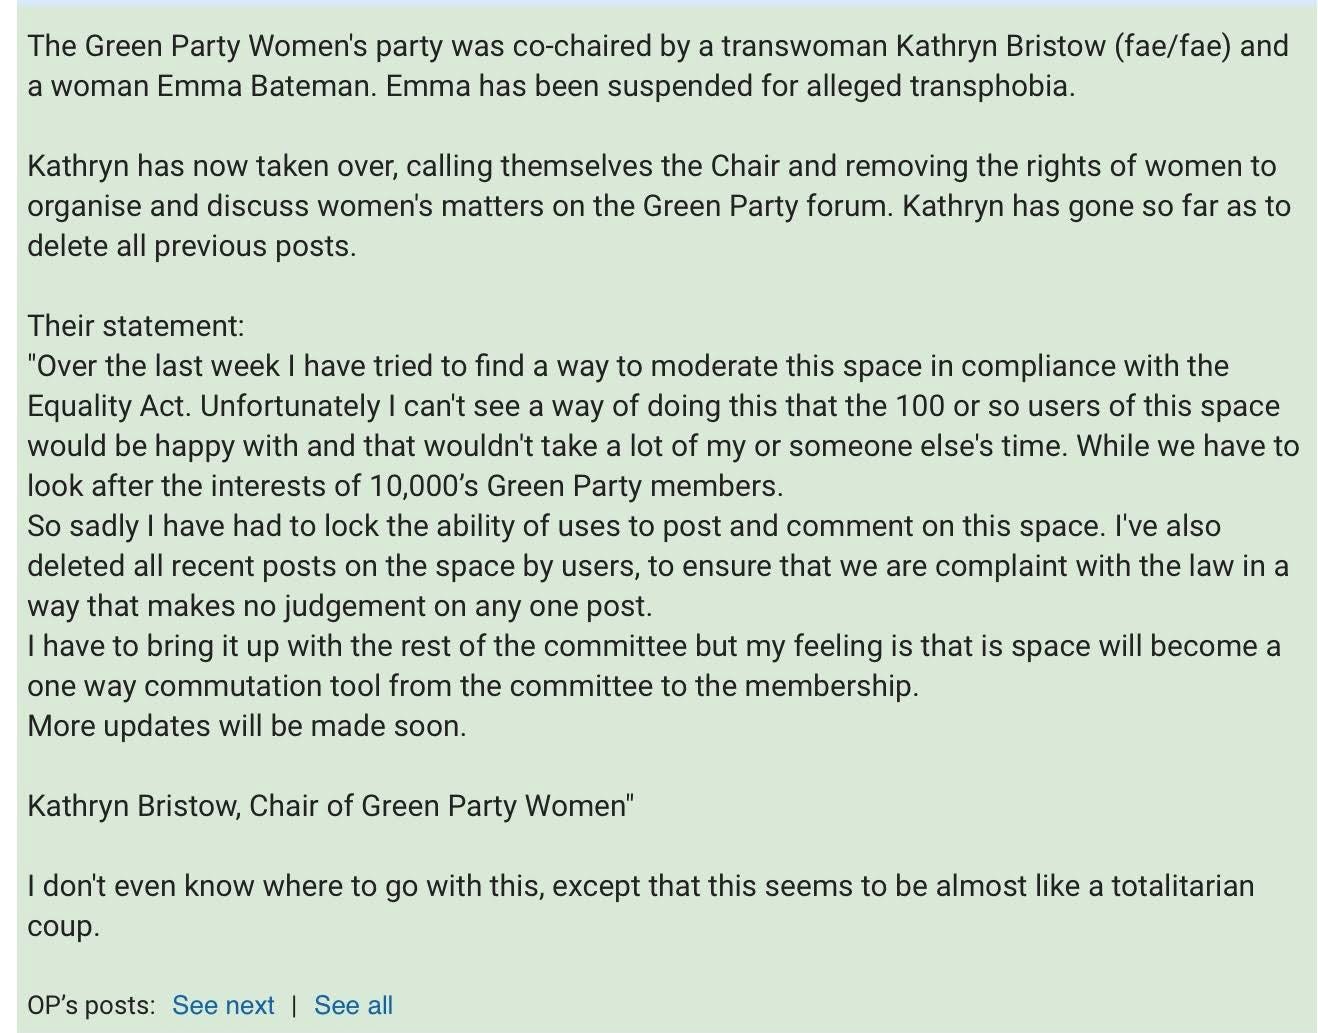The image size is (1318, 1033).
Task: Click the 'More updates will be made soon.' sentence
Action: click(x=247, y=726)
